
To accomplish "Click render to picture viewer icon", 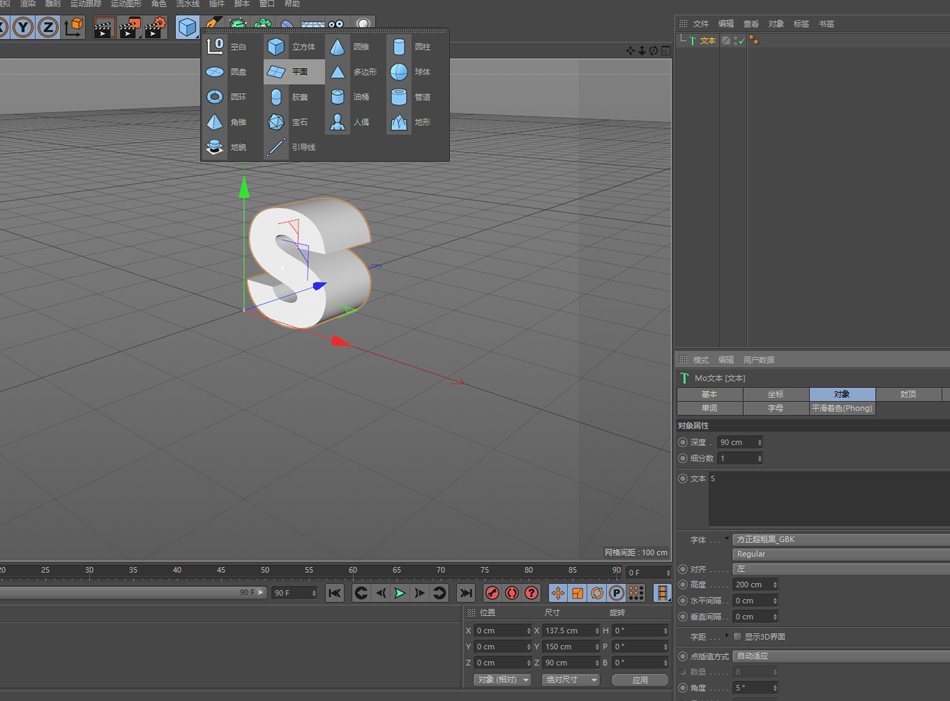I will tap(129, 27).
